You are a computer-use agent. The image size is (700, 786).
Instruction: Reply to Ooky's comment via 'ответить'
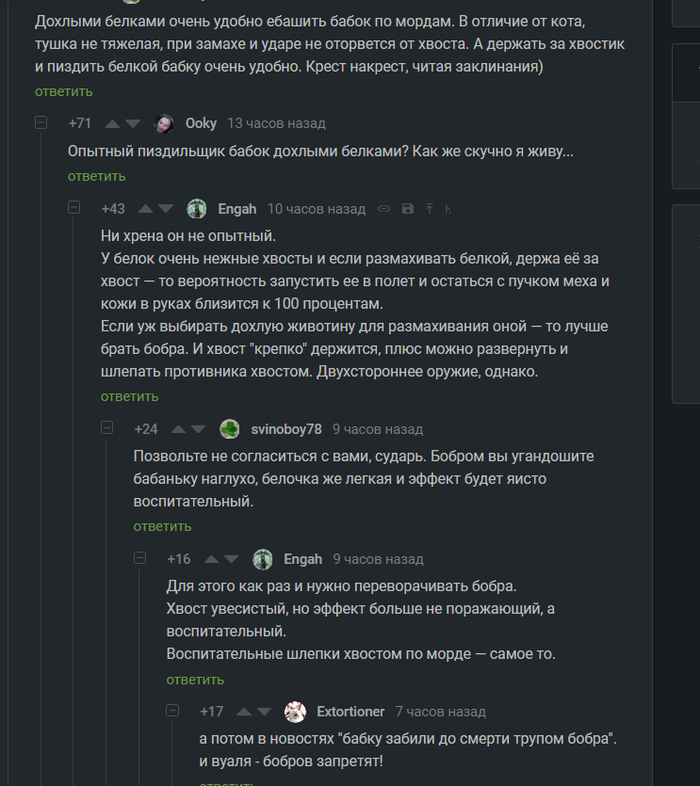click(97, 176)
